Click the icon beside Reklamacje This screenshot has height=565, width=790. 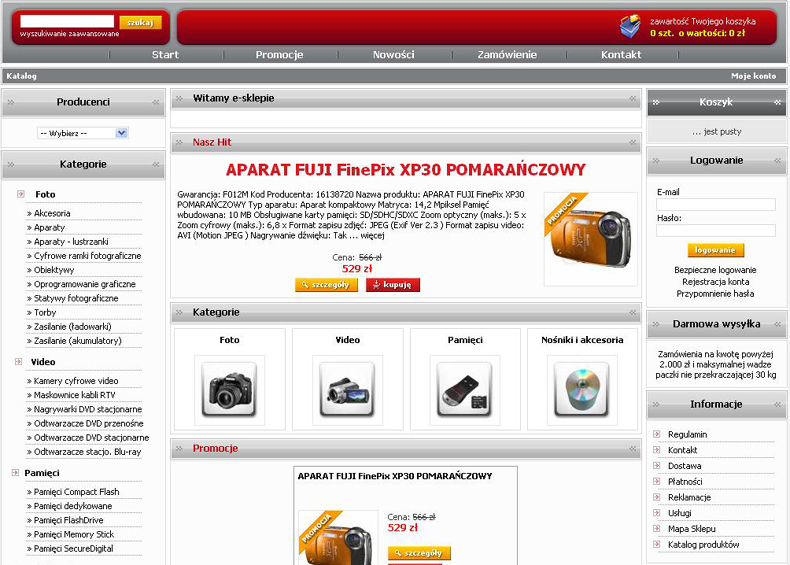point(656,497)
